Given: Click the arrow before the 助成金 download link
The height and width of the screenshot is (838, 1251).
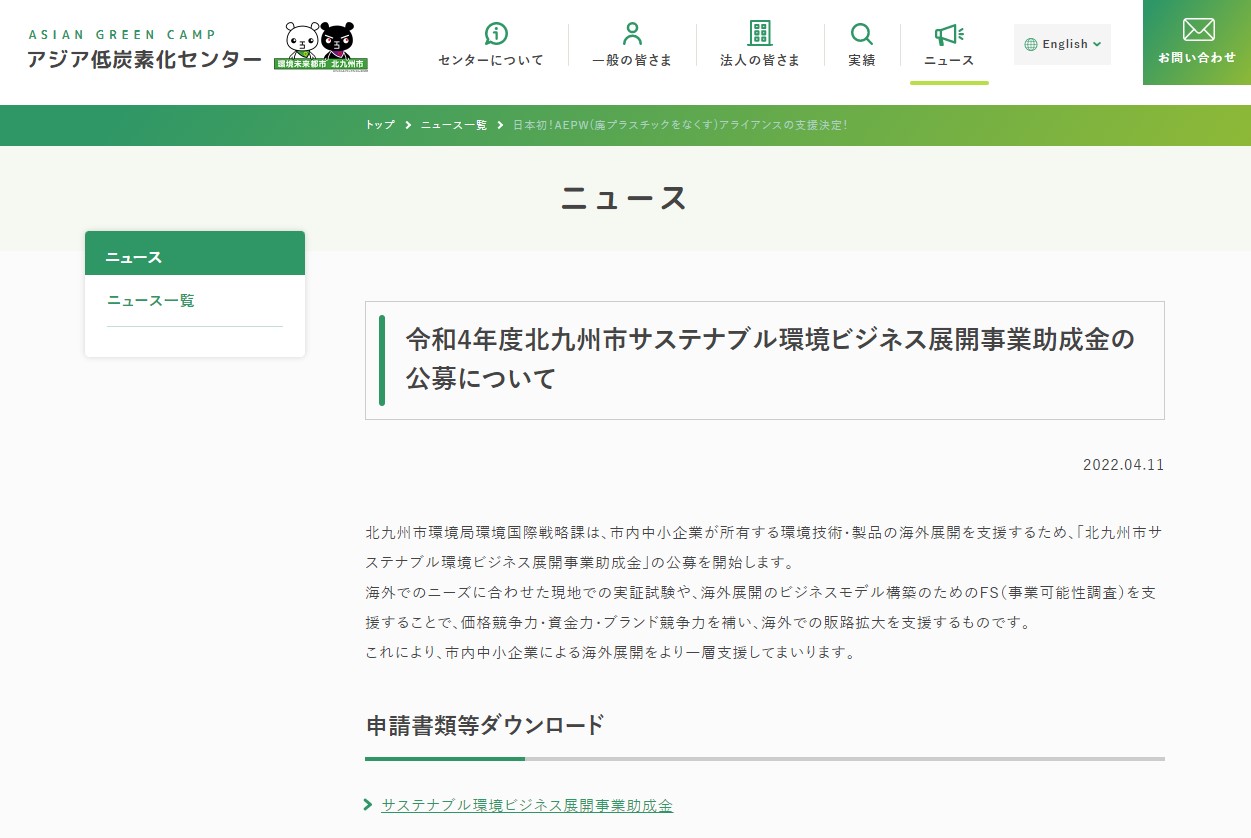Looking at the screenshot, I should (x=369, y=805).
